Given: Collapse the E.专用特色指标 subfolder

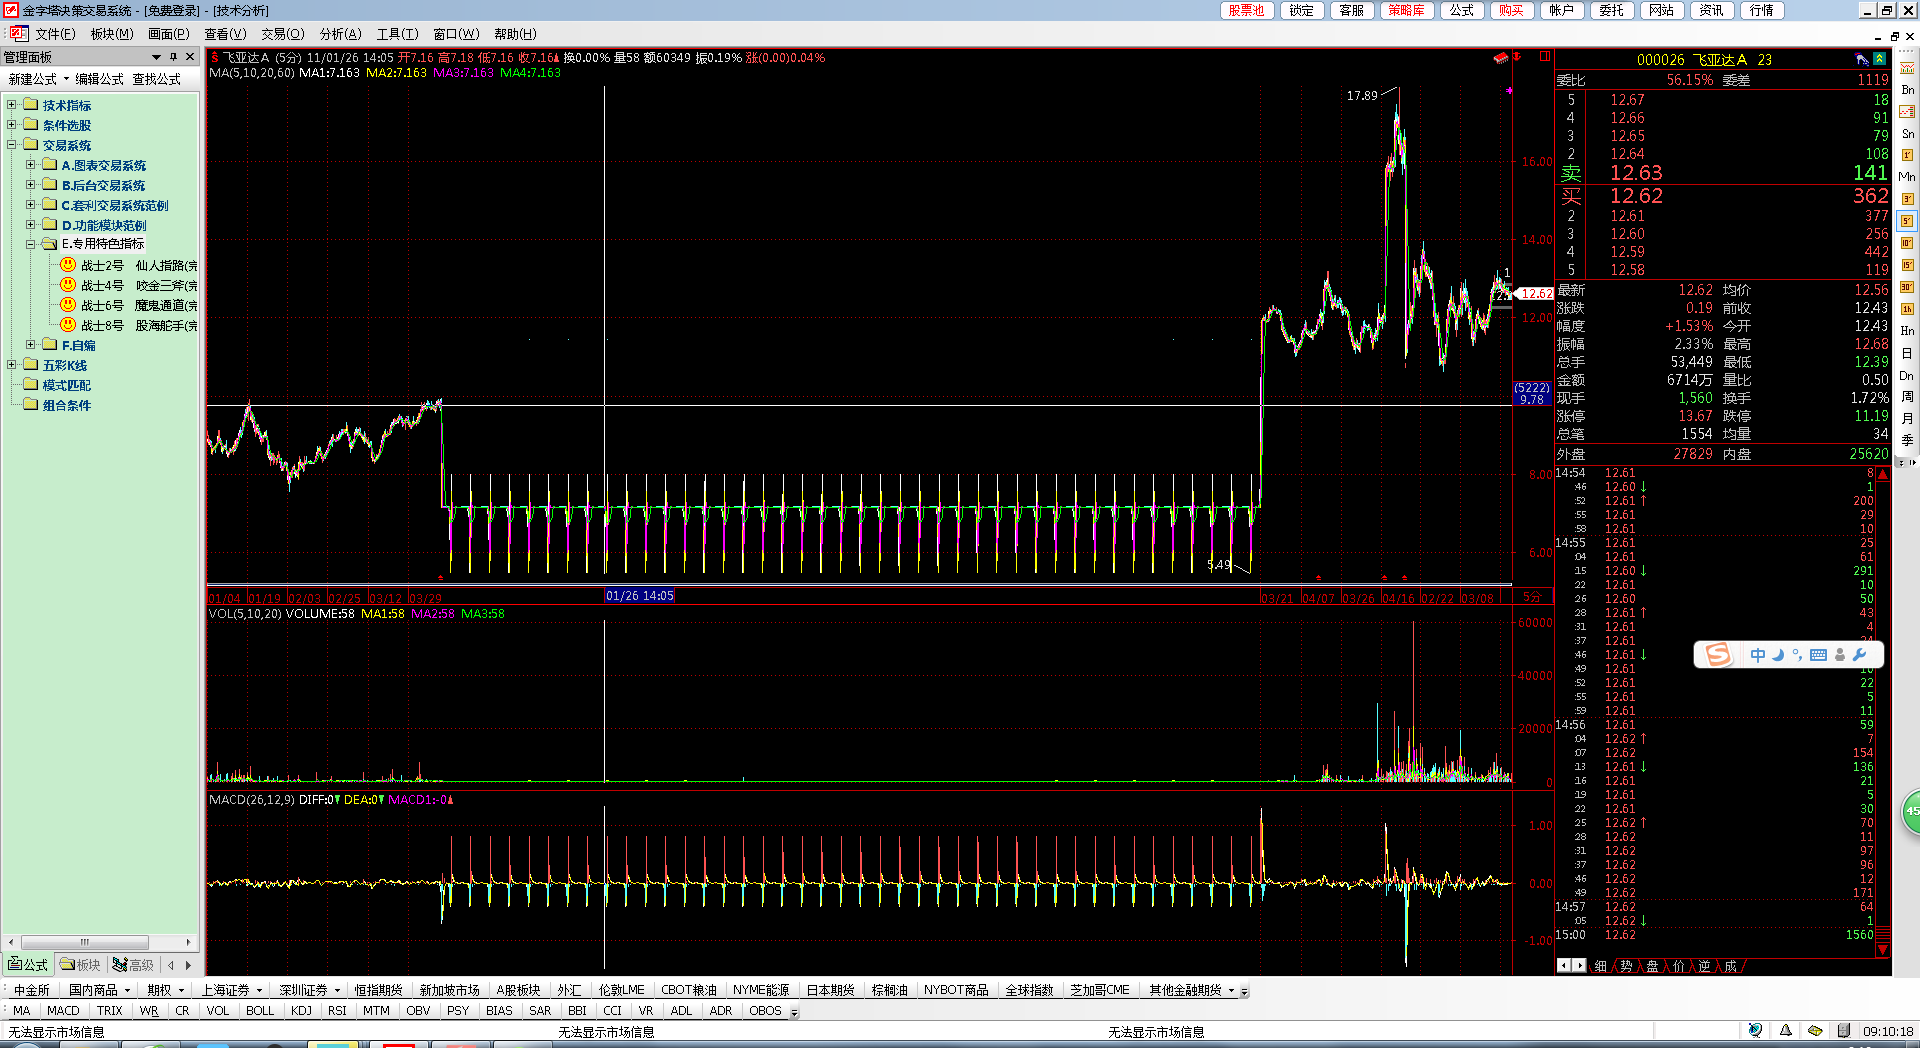Looking at the screenshot, I should [31, 244].
